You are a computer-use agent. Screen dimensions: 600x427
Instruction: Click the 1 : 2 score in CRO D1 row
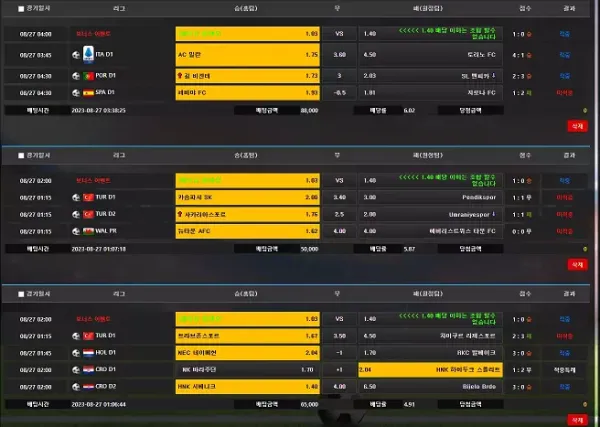tap(518, 370)
